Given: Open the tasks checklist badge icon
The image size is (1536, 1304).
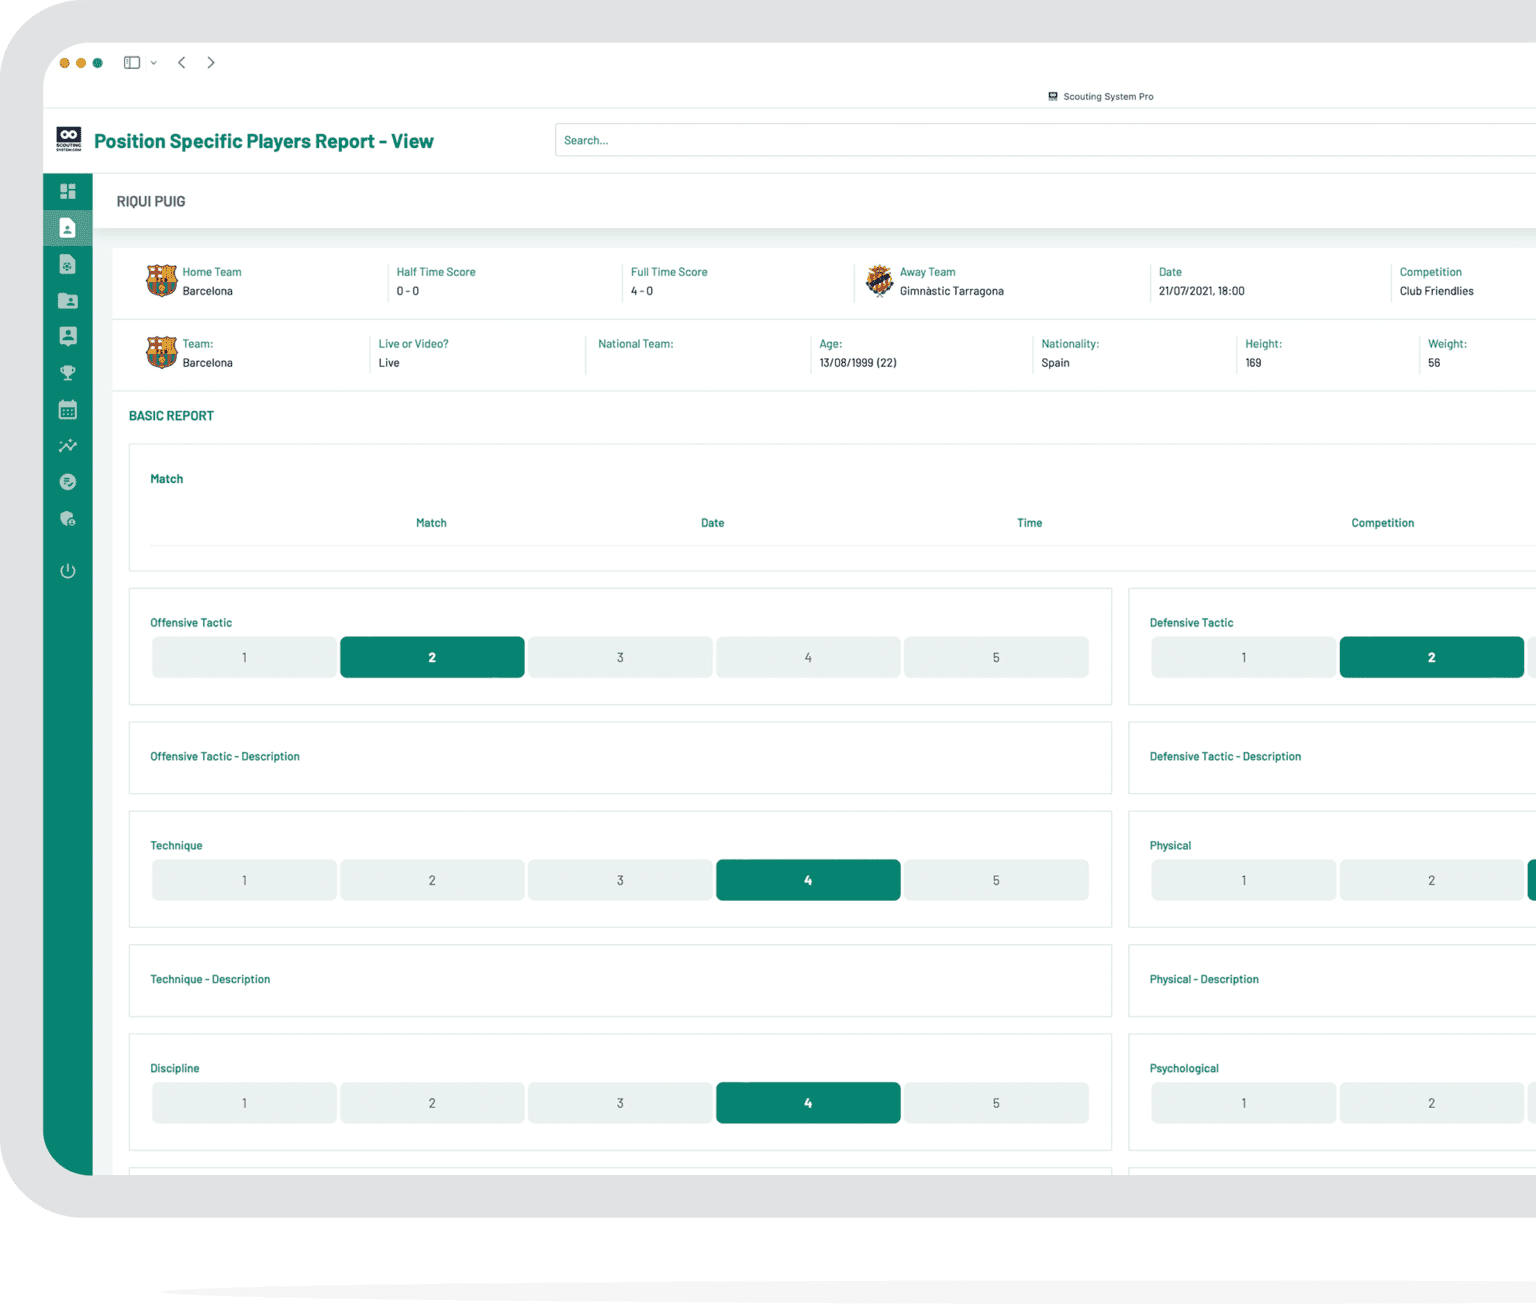Looking at the screenshot, I should point(68,481).
